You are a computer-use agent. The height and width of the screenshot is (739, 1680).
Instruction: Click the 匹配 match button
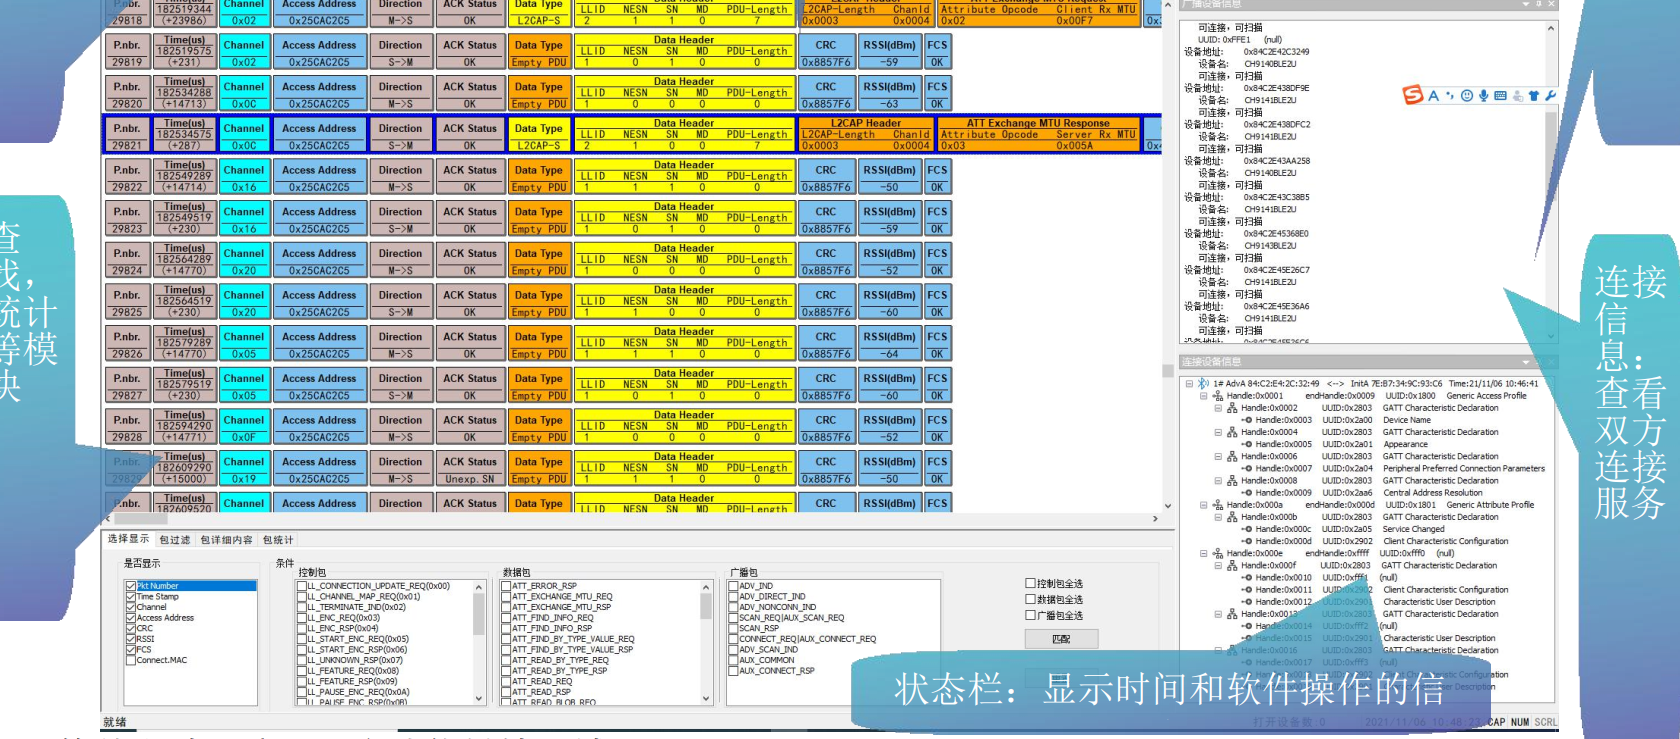pyautogui.click(x=1061, y=638)
